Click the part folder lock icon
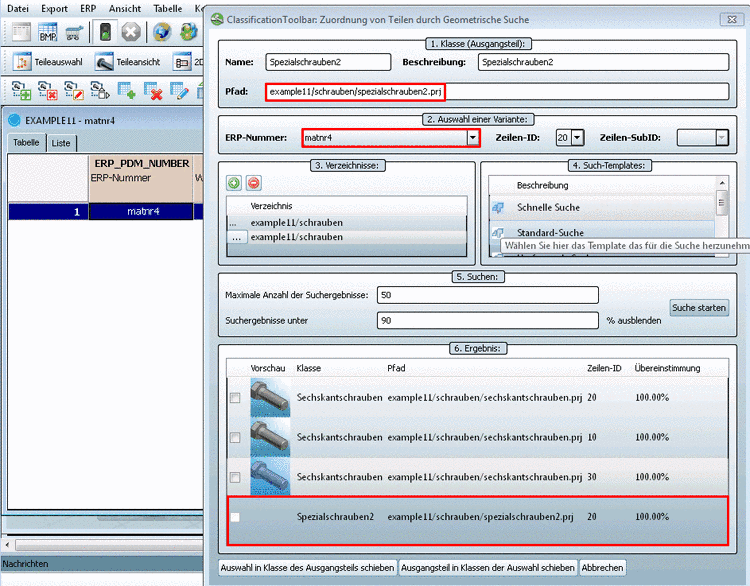 (100, 90)
